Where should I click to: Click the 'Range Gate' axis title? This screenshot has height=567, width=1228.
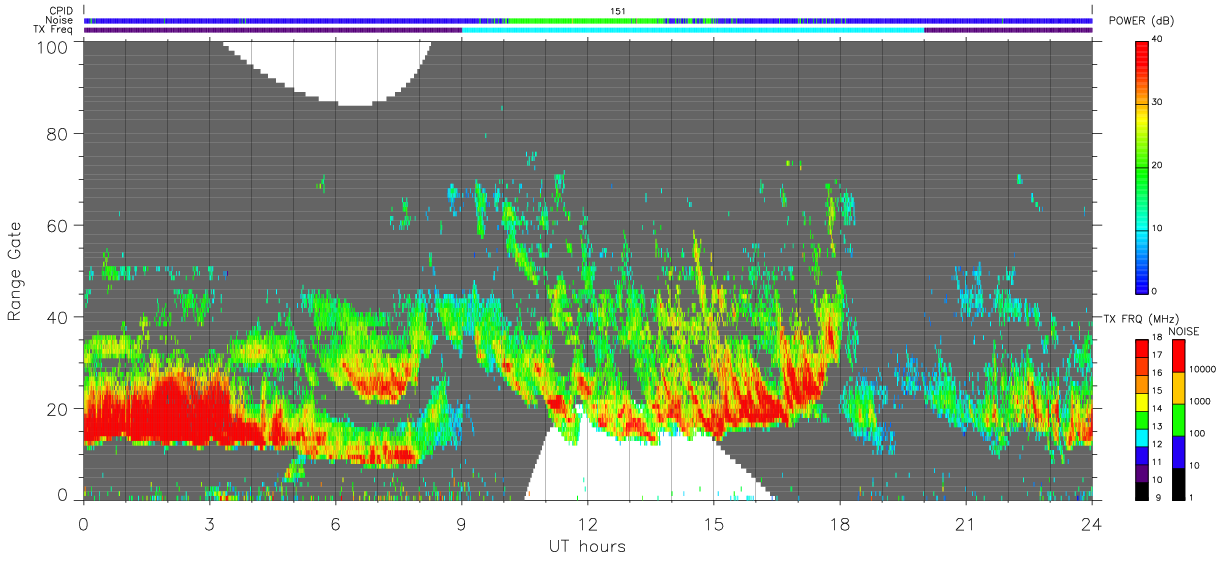tap(15, 269)
